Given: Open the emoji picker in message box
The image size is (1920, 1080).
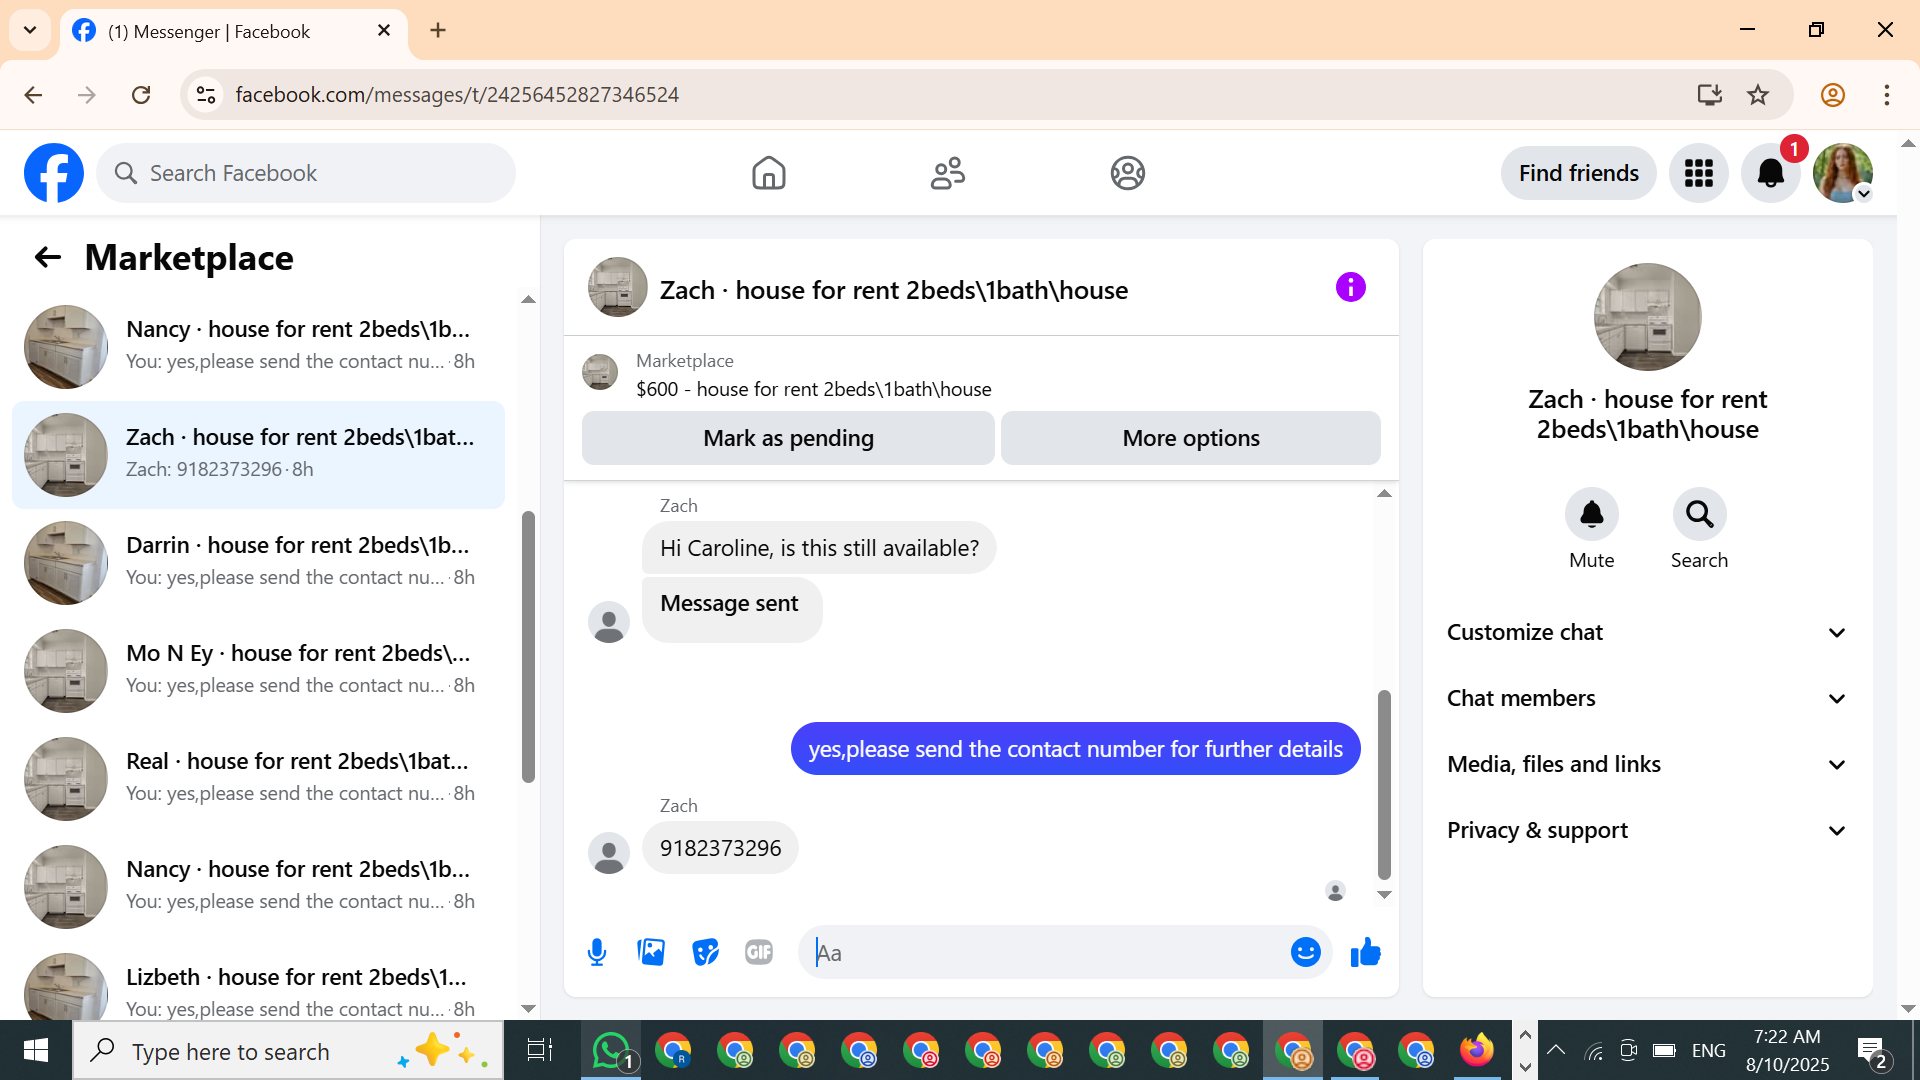Looking at the screenshot, I should click(1305, 952).
